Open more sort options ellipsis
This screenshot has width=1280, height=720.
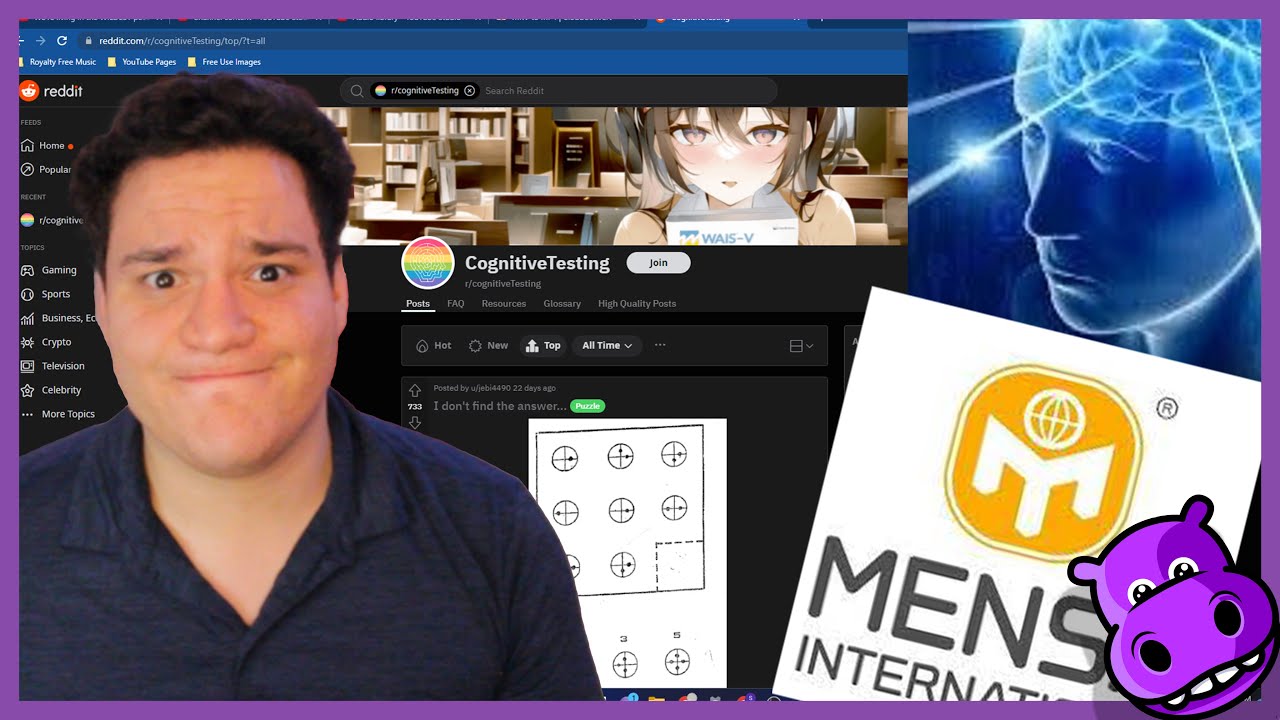click(x=660, y=345)
